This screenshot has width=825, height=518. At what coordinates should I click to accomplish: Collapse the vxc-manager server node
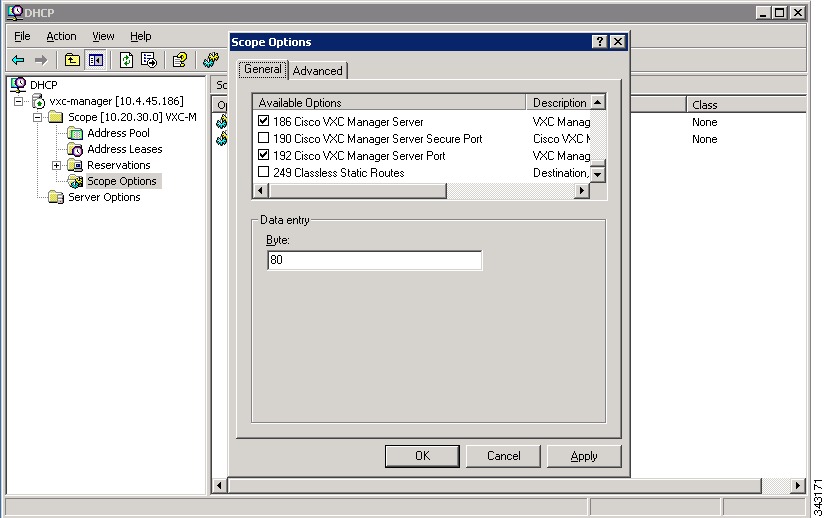[18, 101]
